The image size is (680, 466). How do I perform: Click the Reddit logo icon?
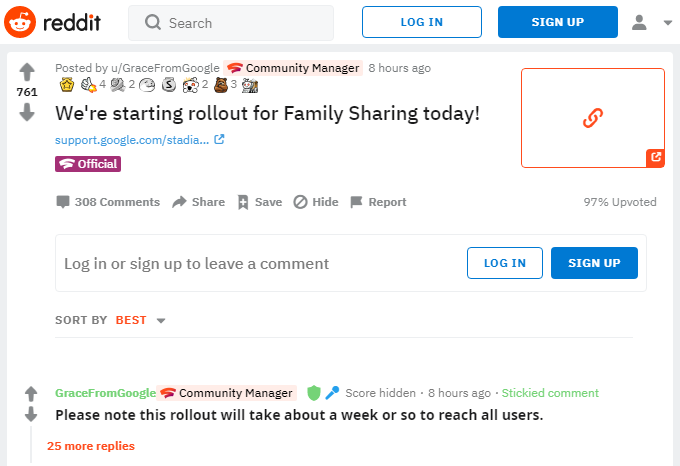point(20,22)
